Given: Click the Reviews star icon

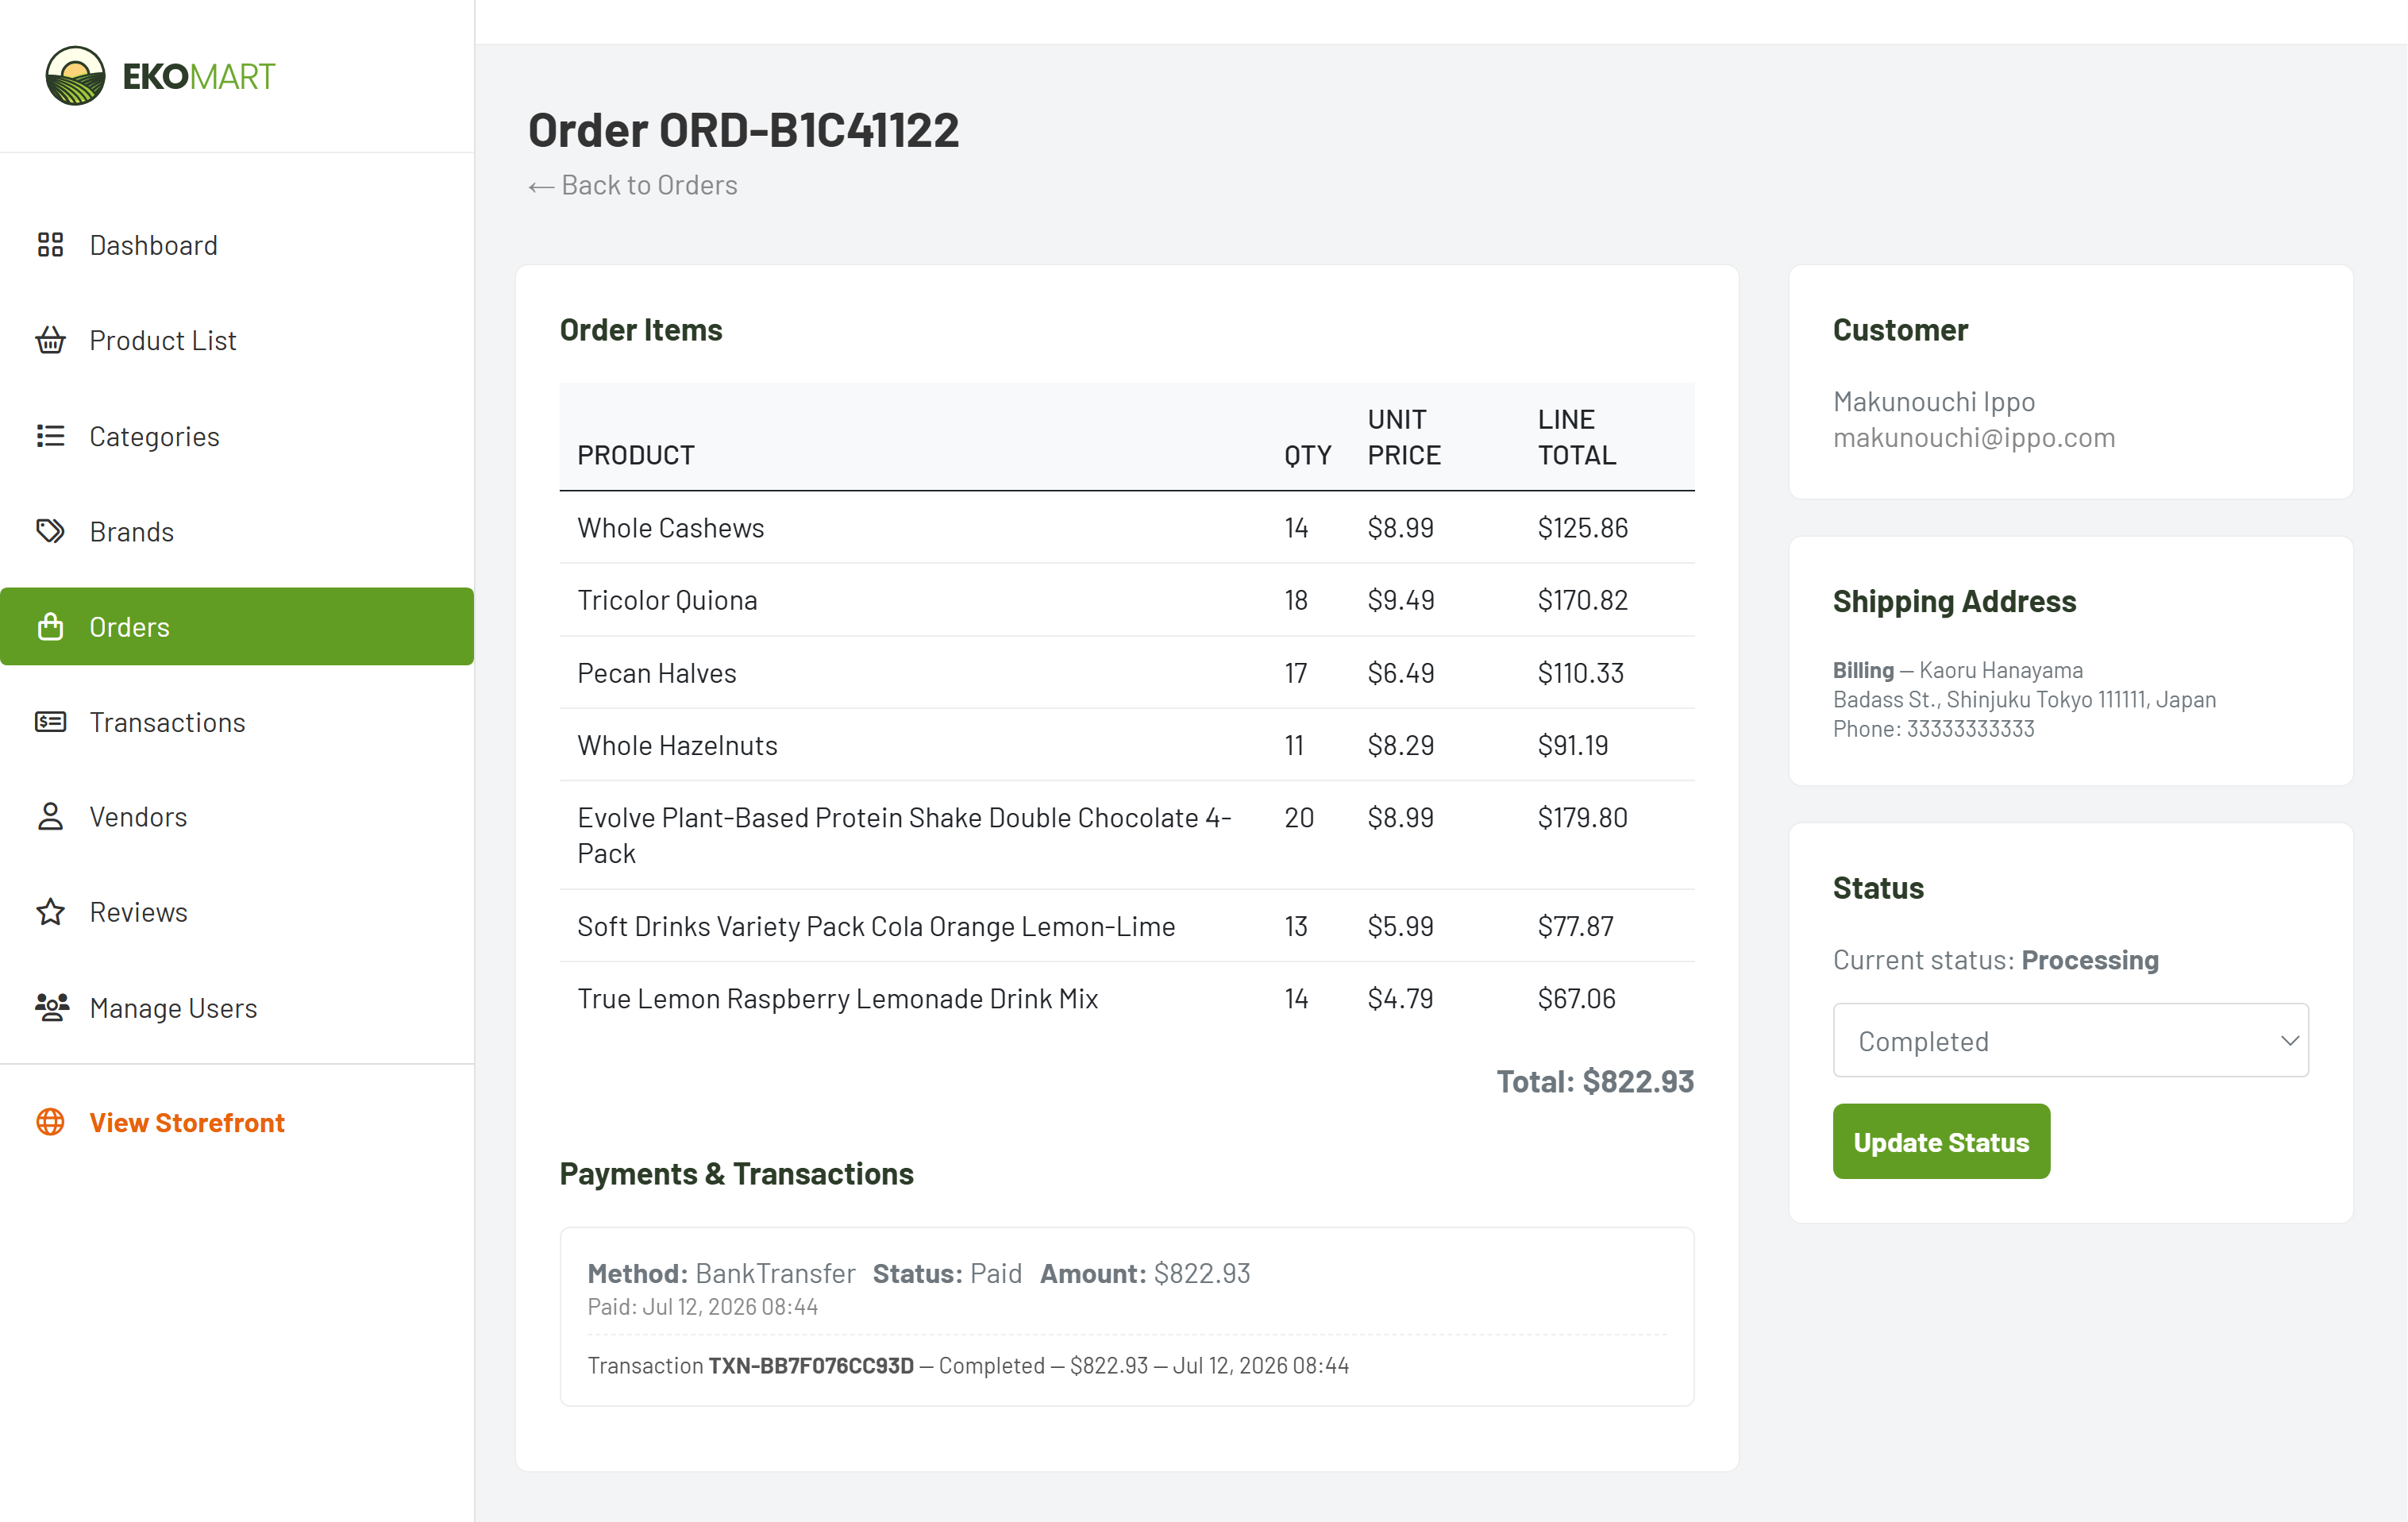Looking at the screenshot, I should tap(50, 912).
